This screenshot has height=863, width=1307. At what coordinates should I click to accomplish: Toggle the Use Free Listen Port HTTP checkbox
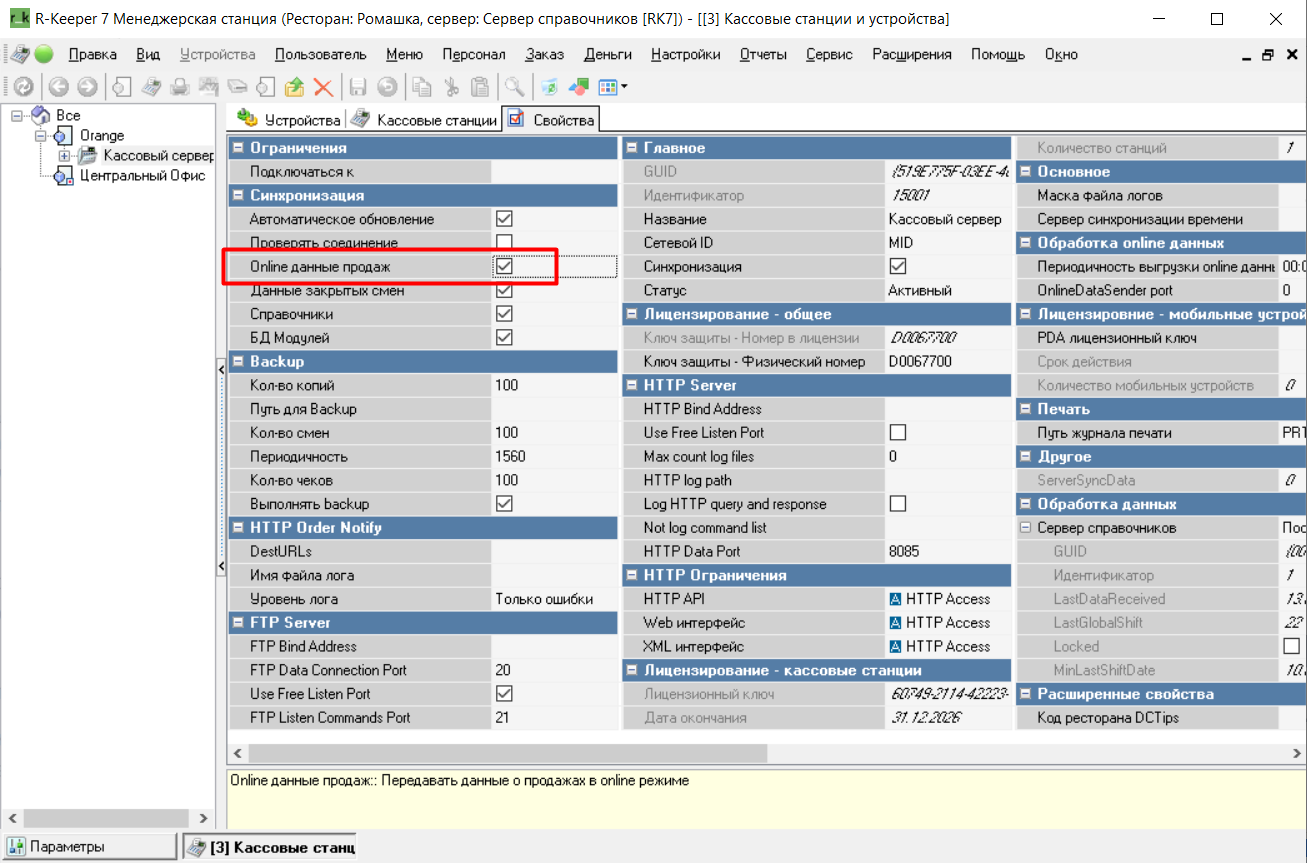point(897,433)
